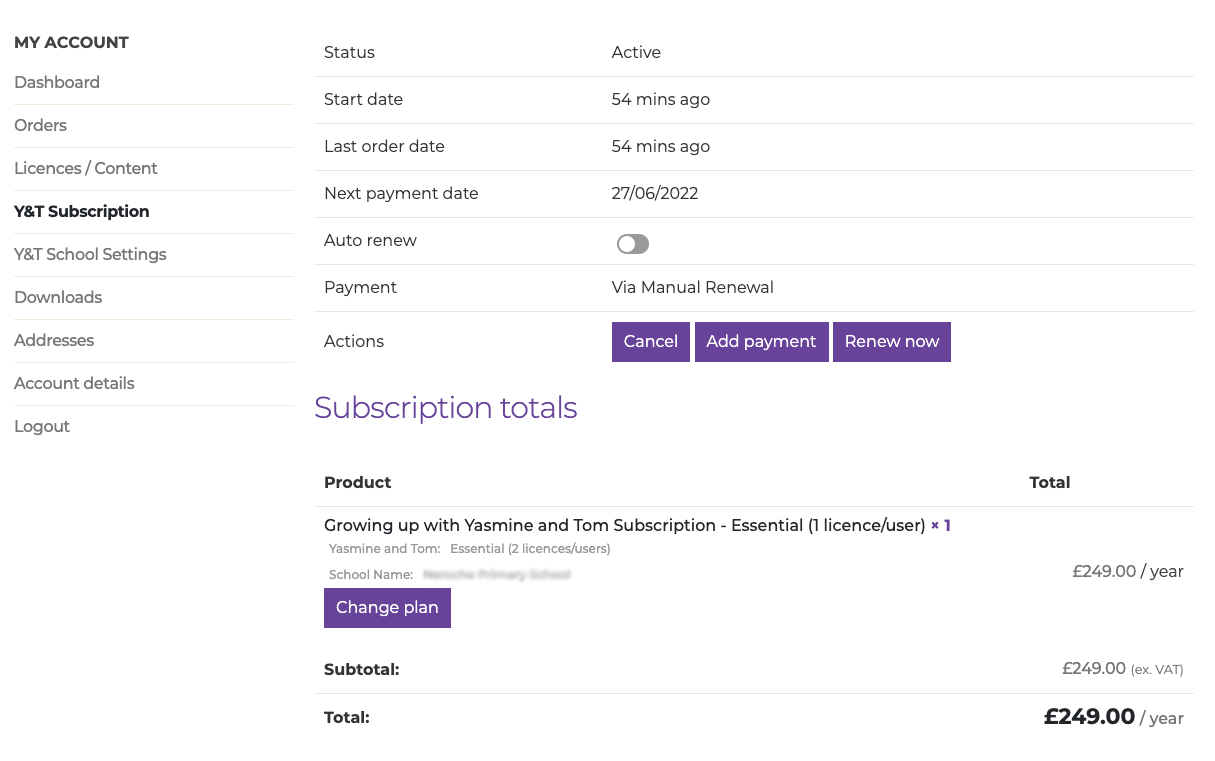Click the Renew now button
The height and width of the screenshot is (761, 1215).
[x=892, y=341]
